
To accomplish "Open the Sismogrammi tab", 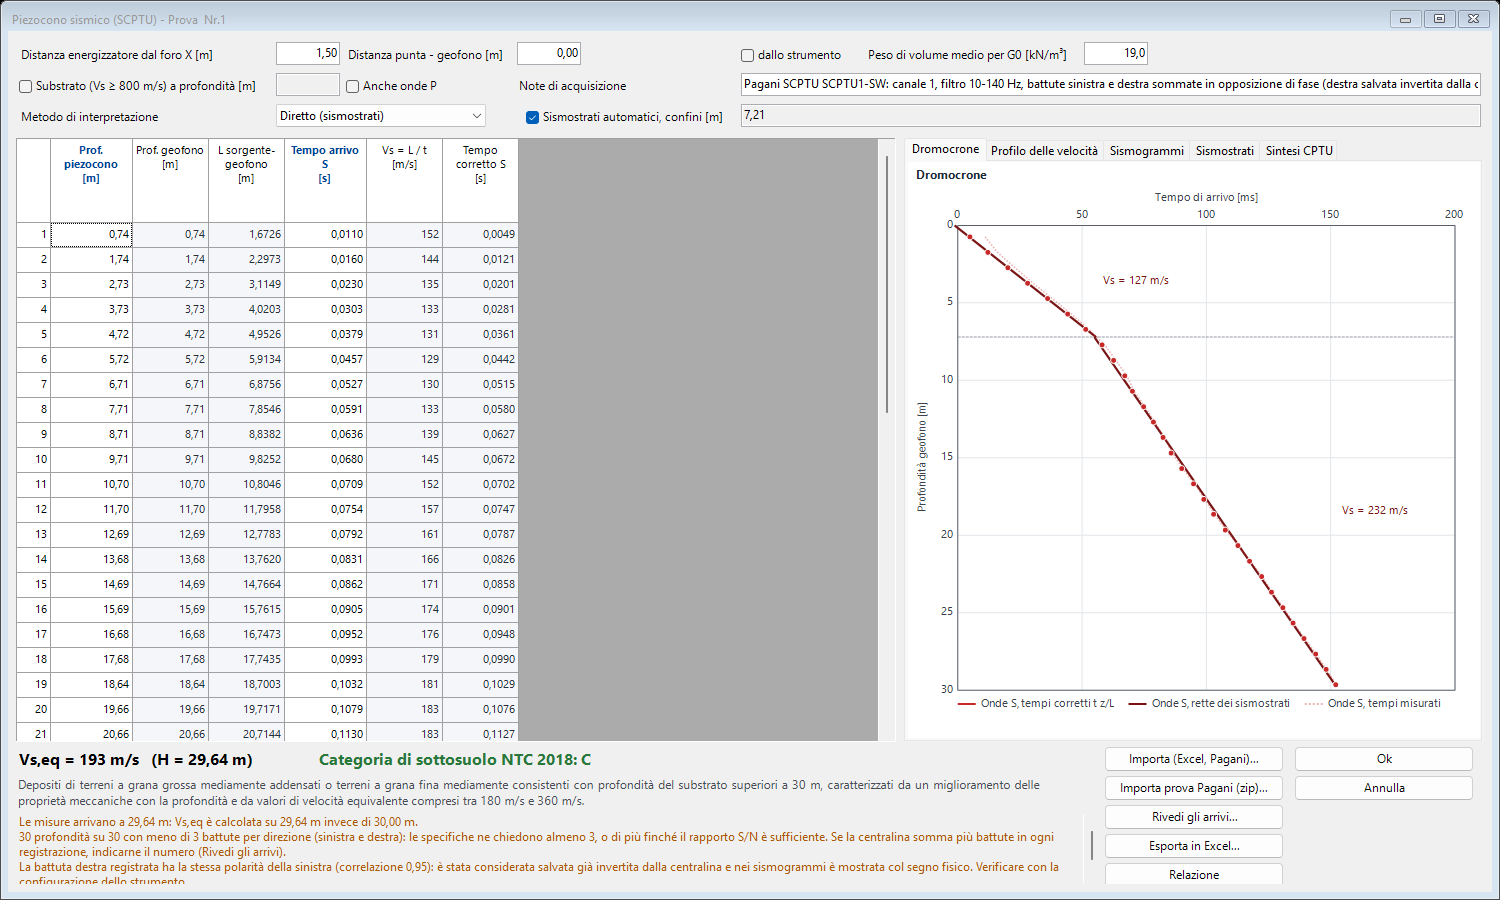I will [x=1146, y=151].
